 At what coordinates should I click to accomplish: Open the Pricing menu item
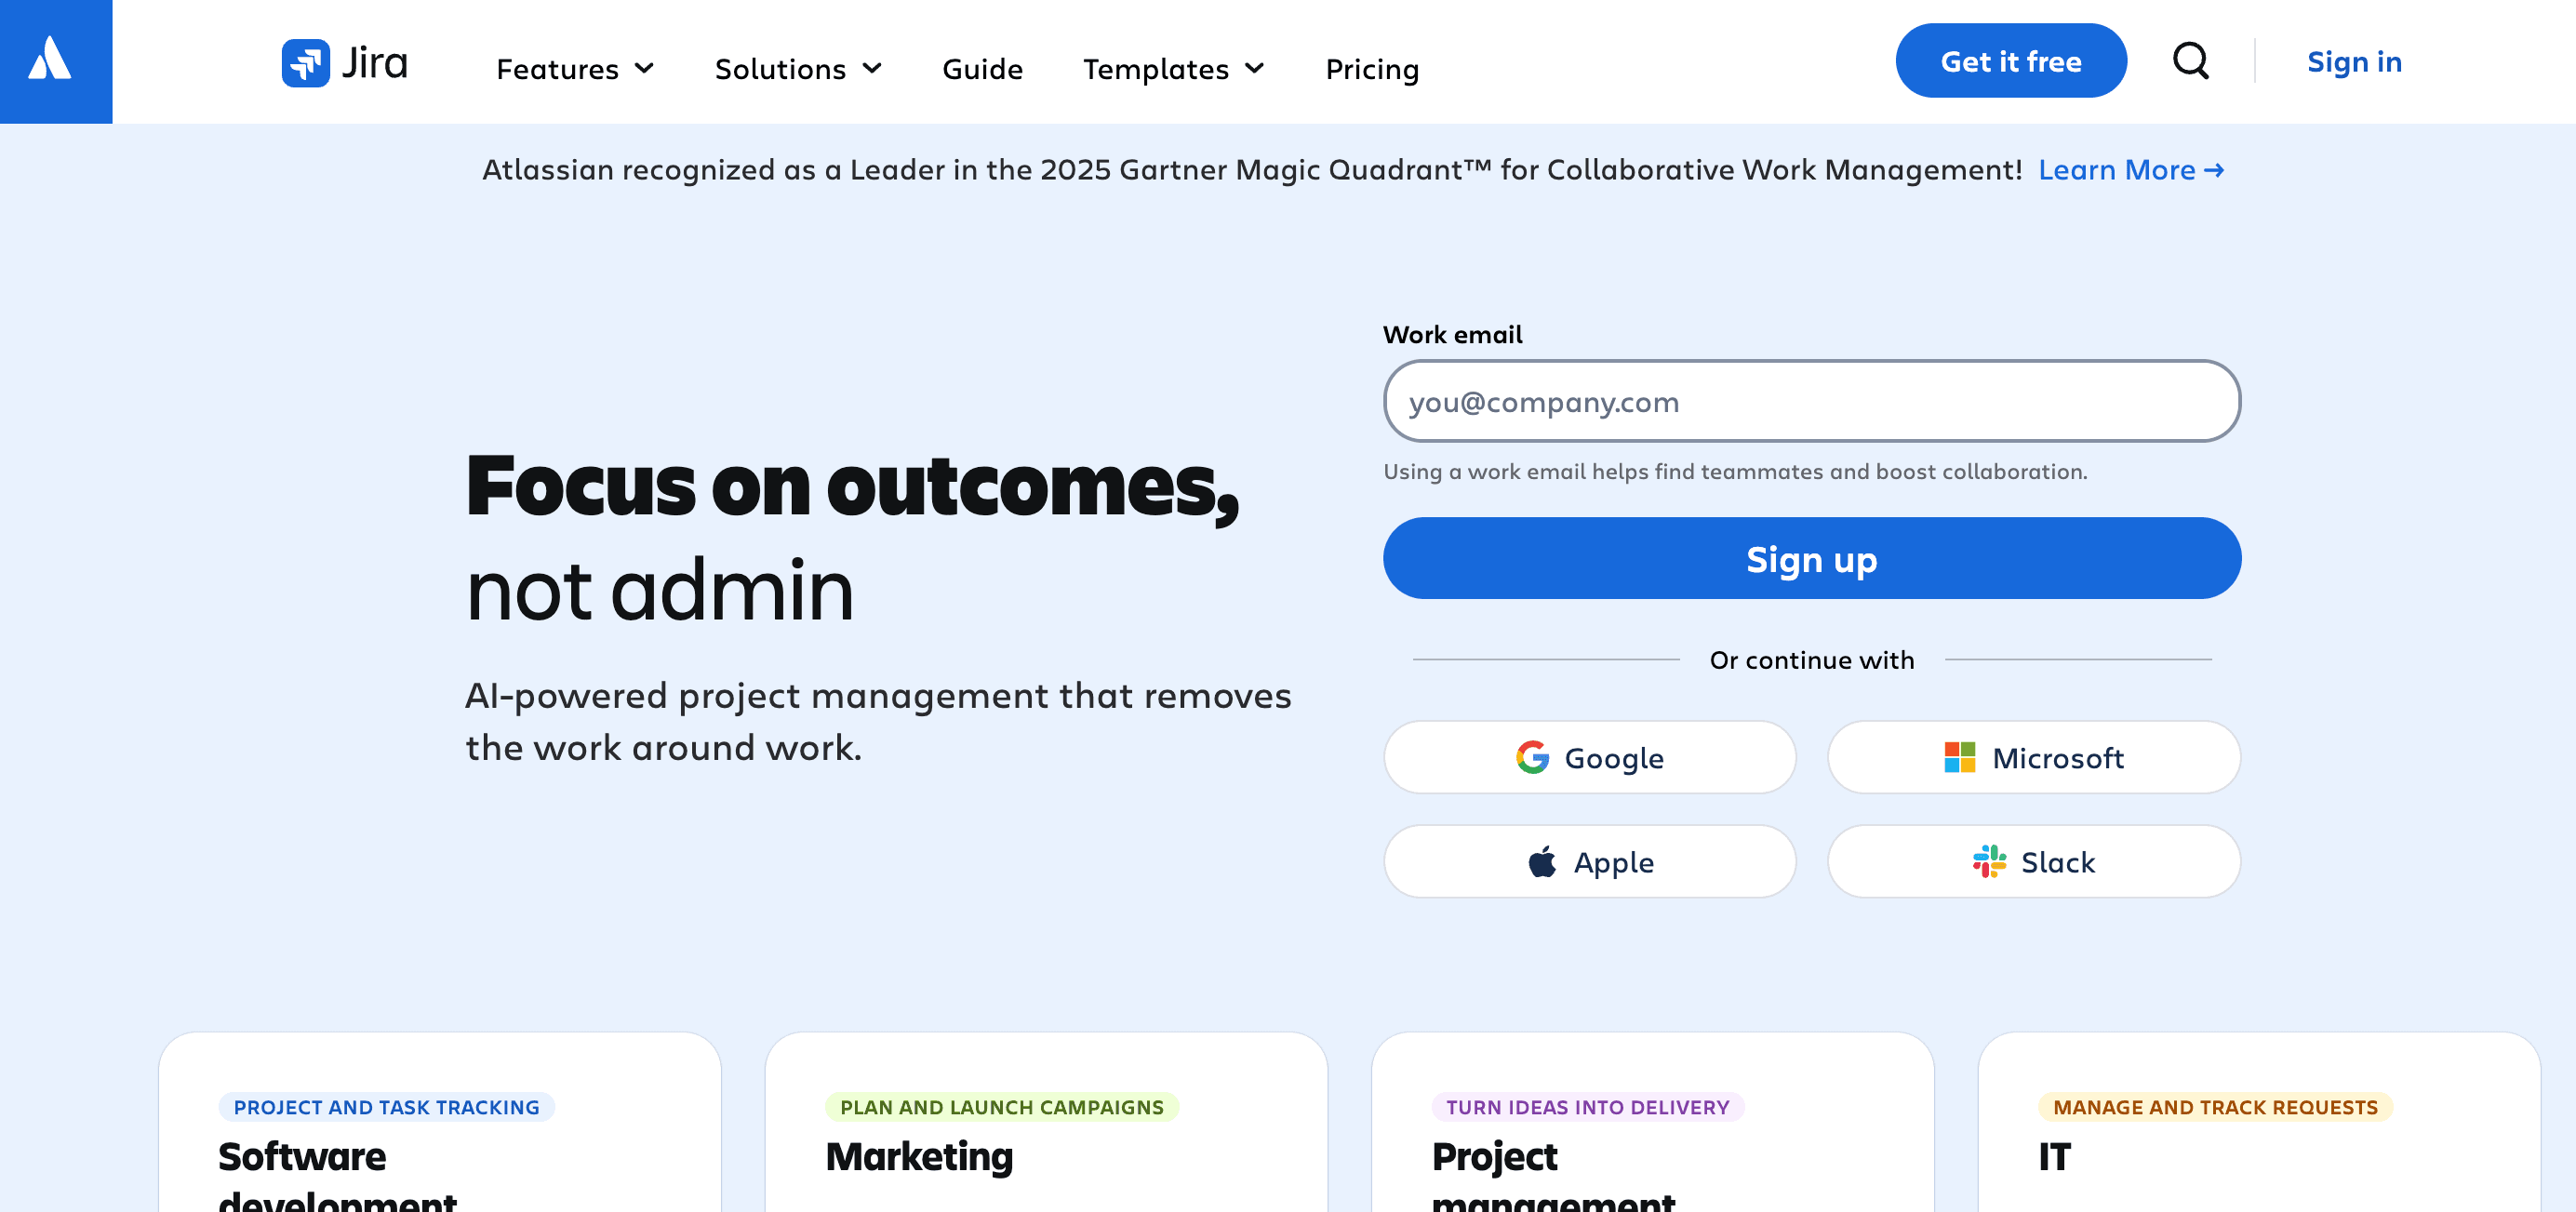click(x=1372, y=68)
